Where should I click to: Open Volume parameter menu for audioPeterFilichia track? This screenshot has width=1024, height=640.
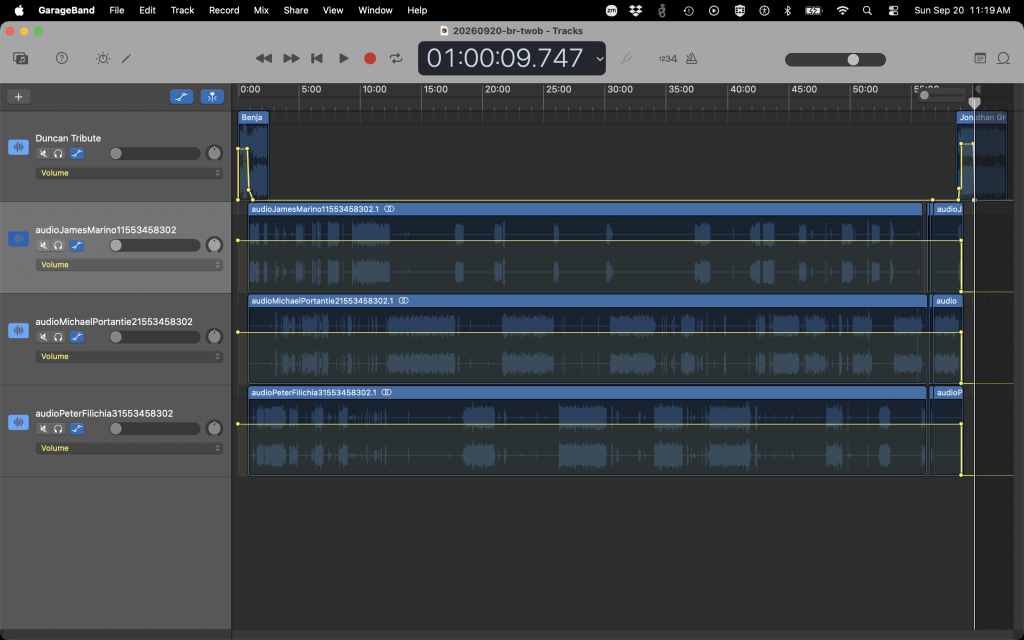click(129, 448)
